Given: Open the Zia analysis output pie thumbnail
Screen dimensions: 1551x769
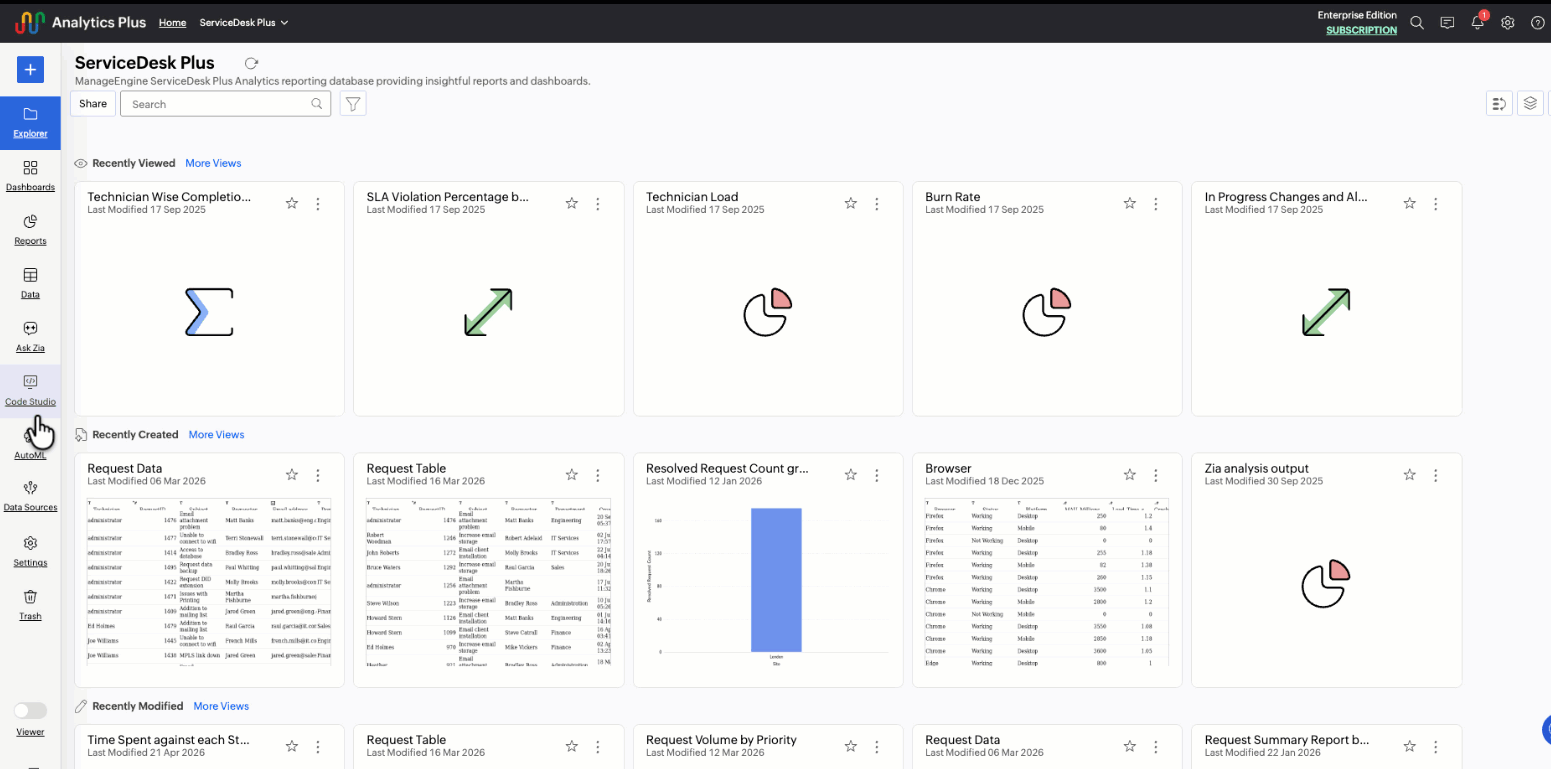Looking at the screenshot, I should coord(1326,584).
